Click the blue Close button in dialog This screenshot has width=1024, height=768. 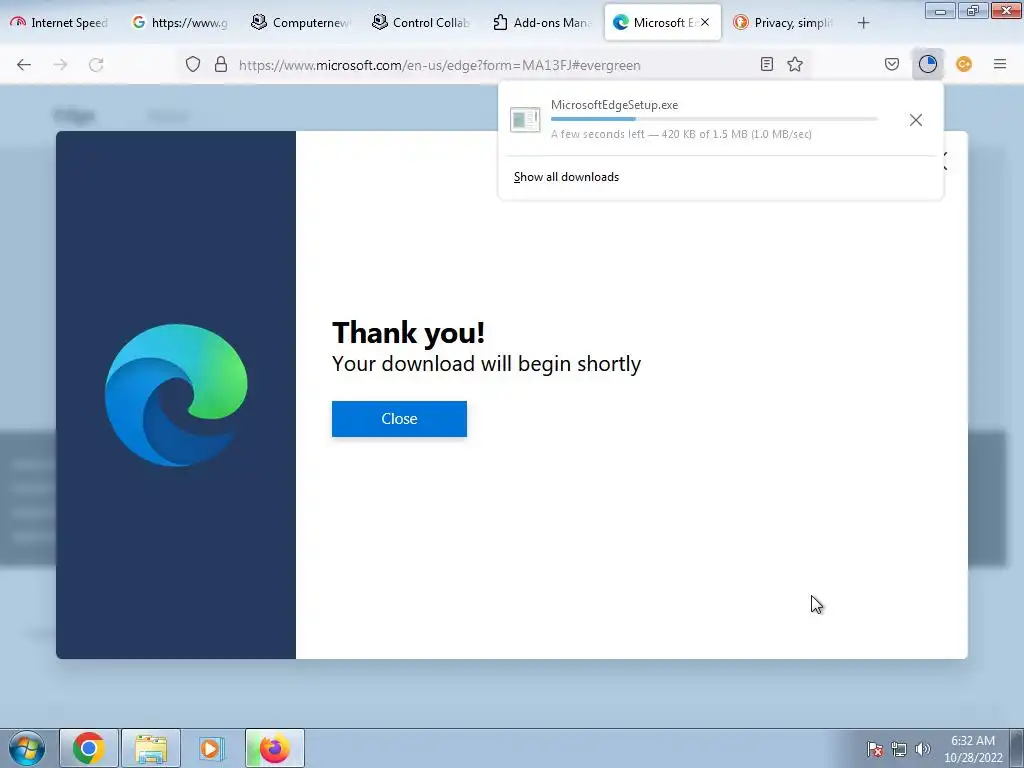(399, 419)
